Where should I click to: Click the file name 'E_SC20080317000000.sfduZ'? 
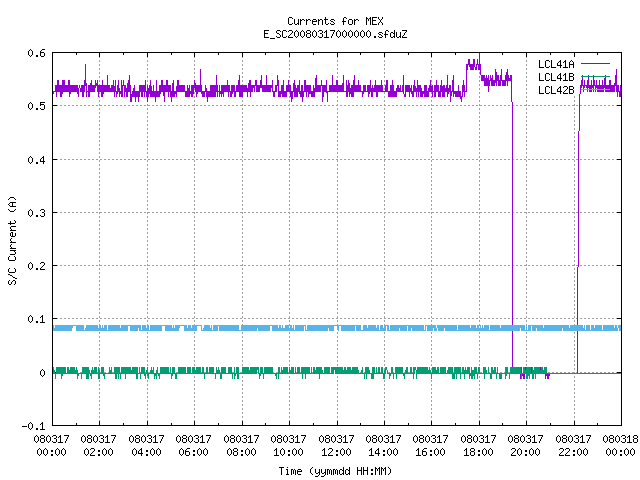(x=335, y=34)
